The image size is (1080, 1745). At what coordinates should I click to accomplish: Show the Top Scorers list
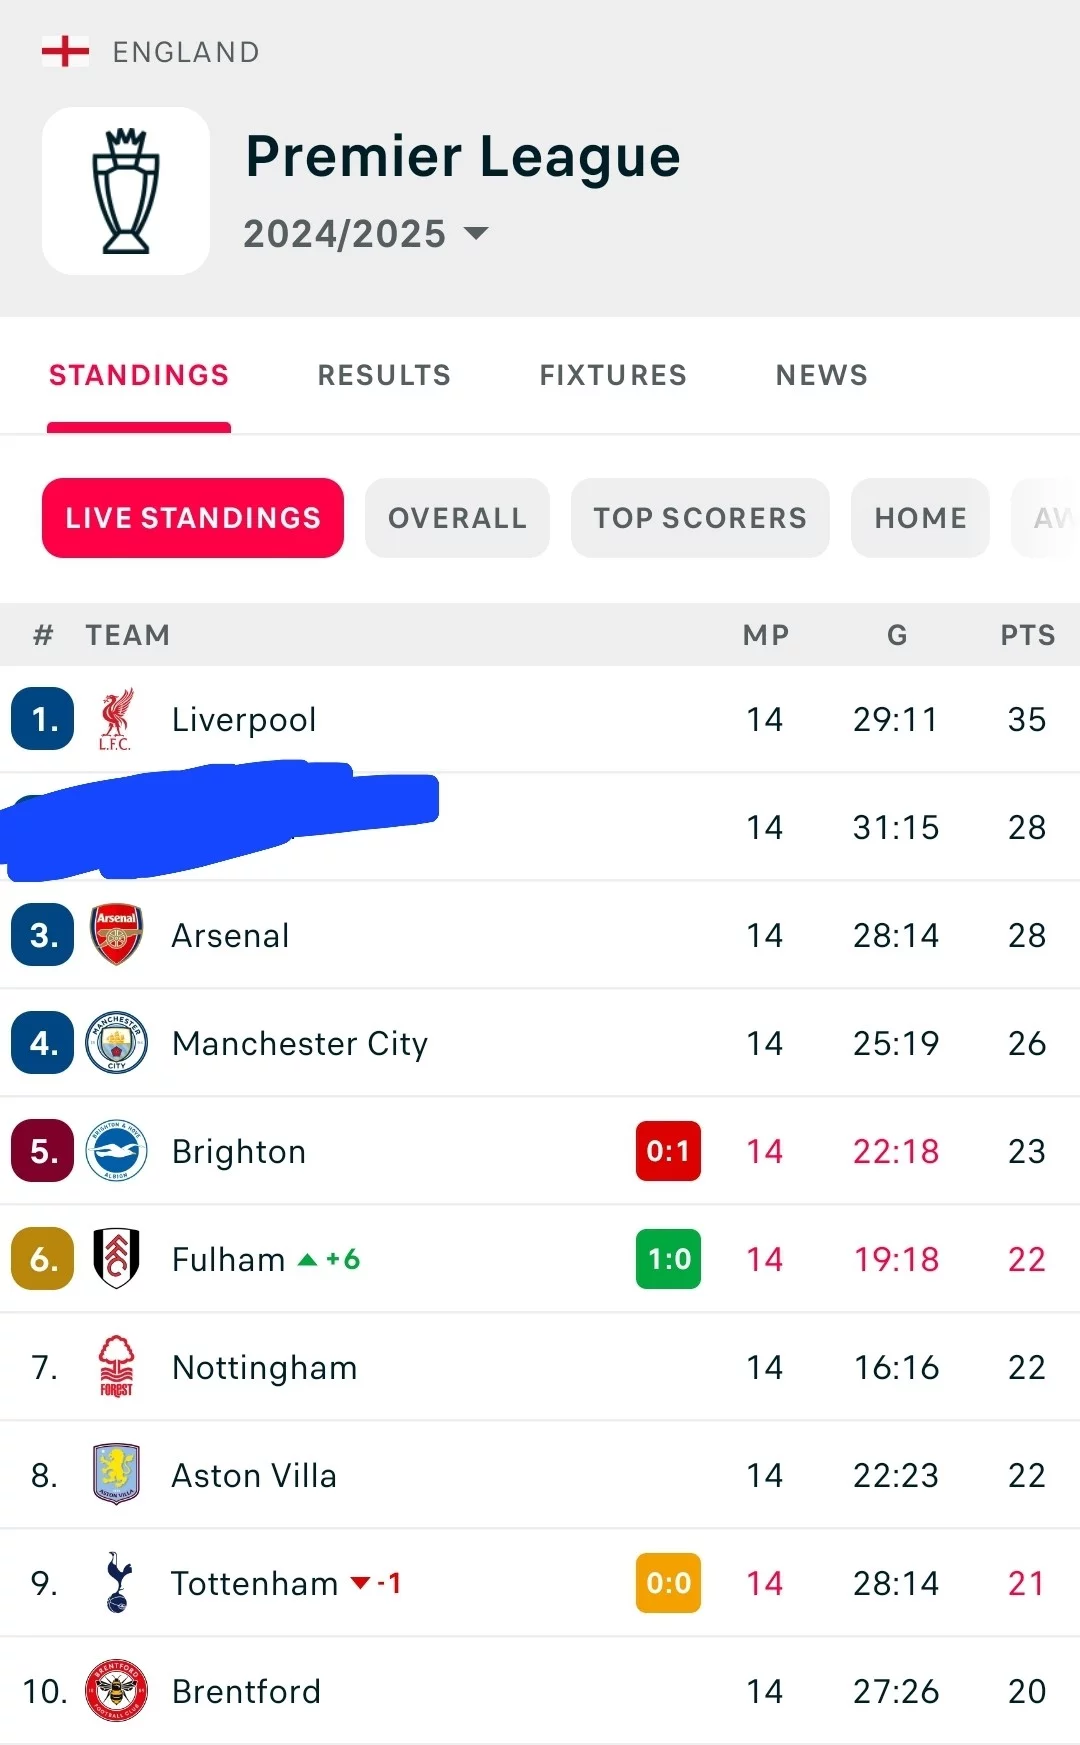700,518
